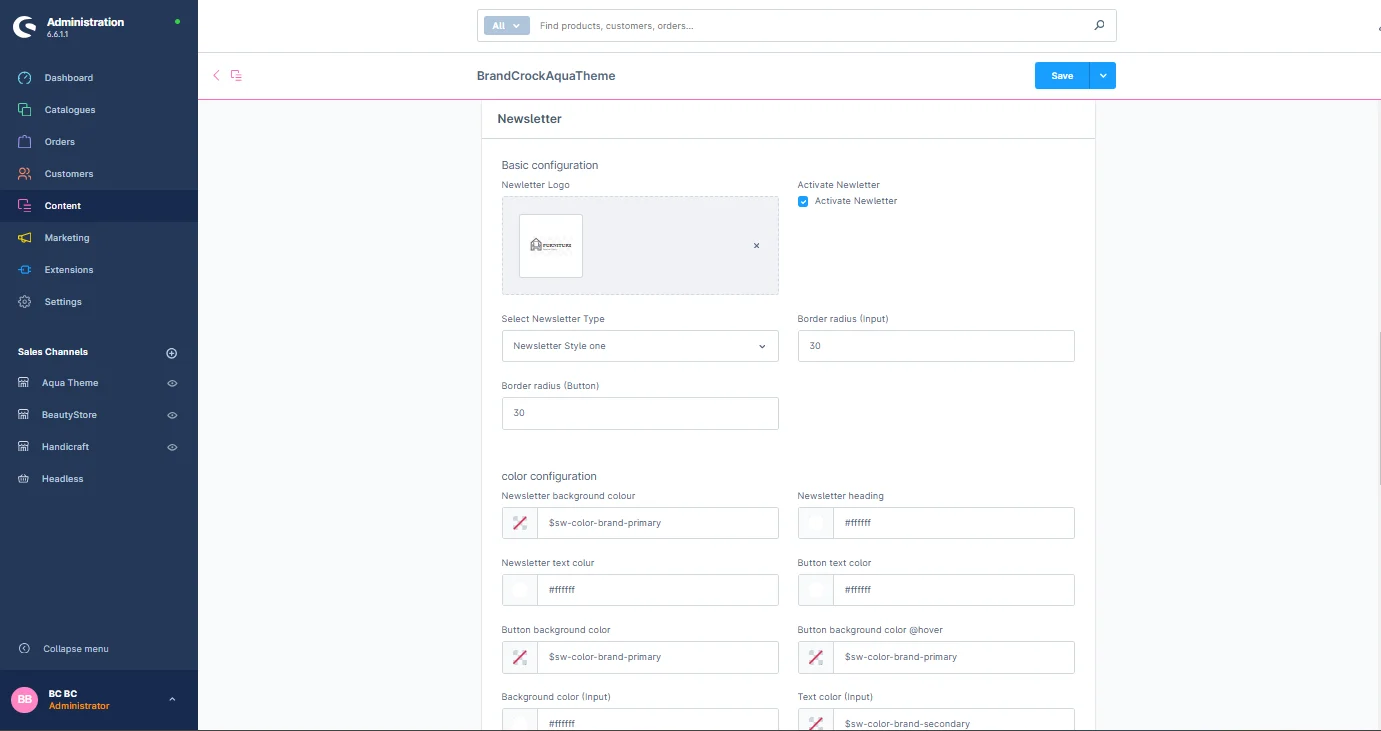Click the Marketing megaphone icon

coord(25,238)
